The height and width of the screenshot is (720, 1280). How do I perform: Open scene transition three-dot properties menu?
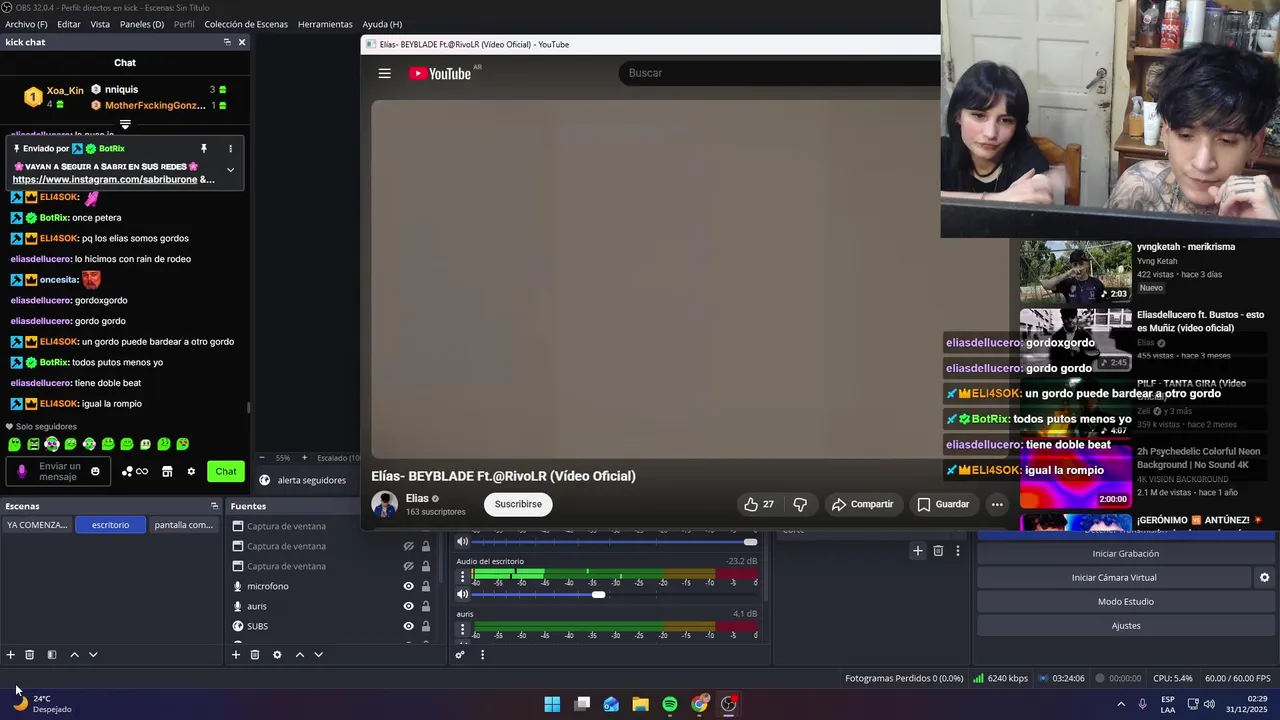coord(958,551)
